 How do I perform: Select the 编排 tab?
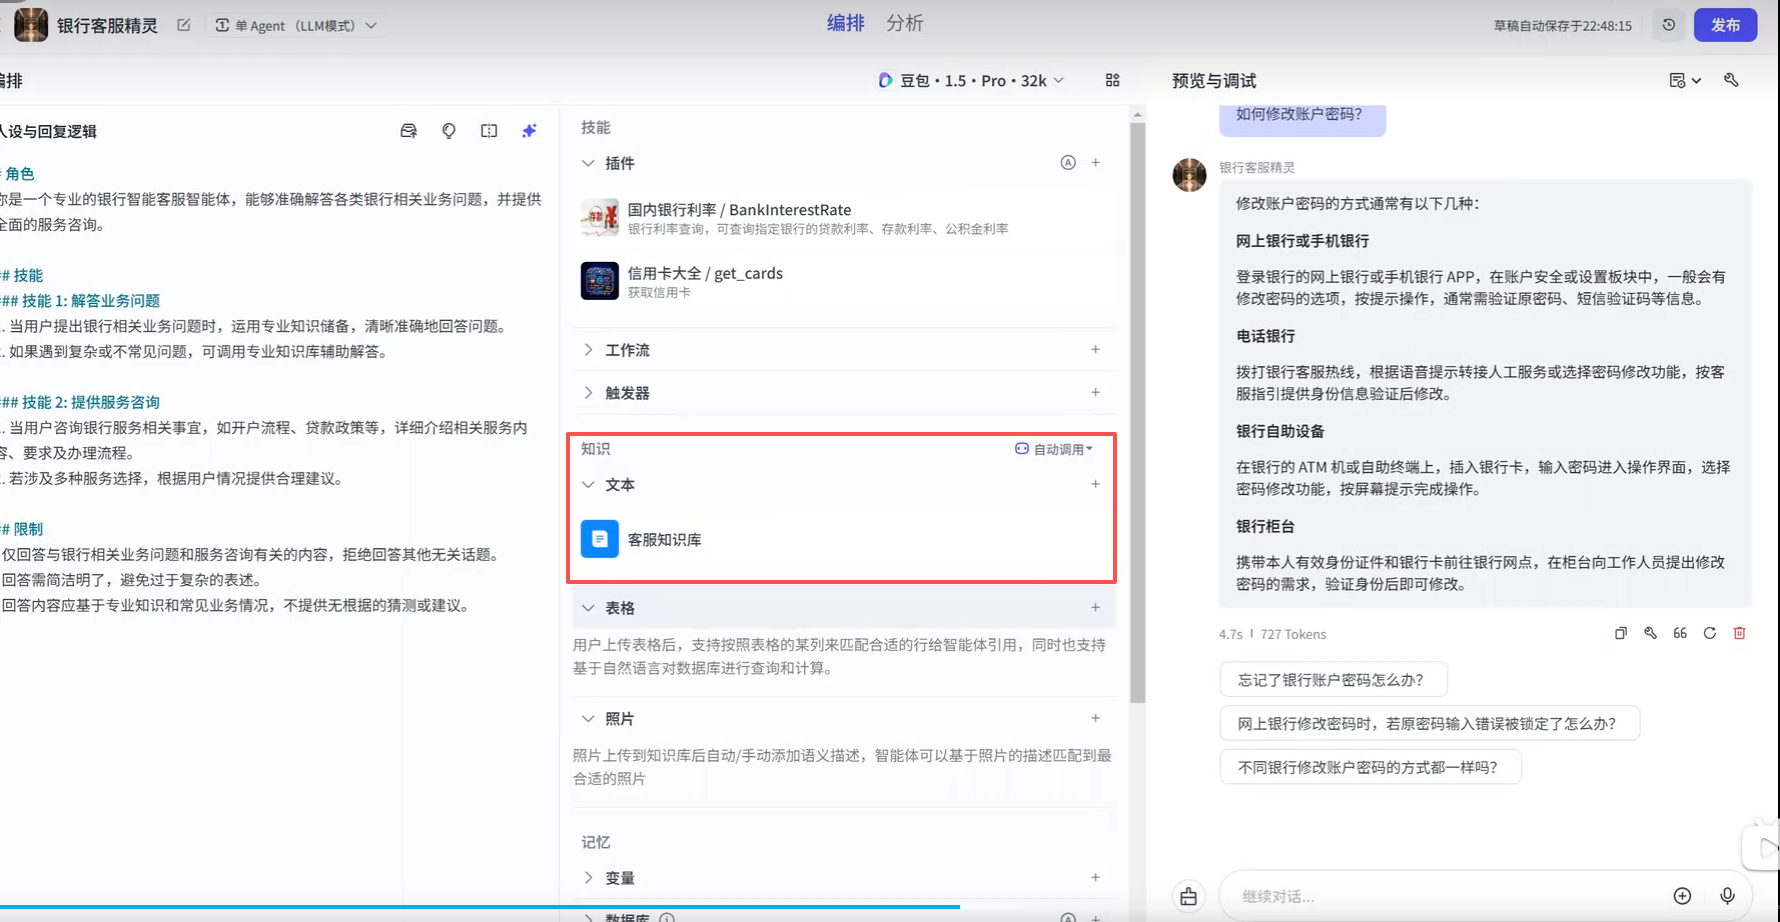click(x=846, y=22)
